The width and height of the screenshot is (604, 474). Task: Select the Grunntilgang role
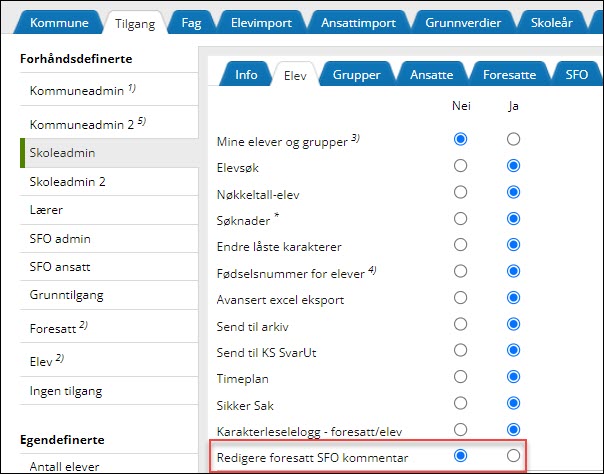pos(65,296)
